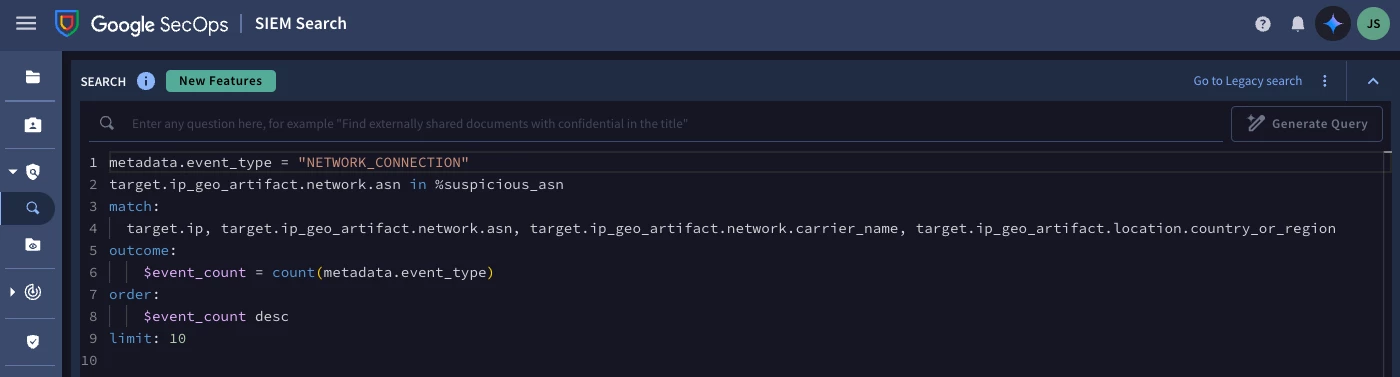Open the folder icon in sidebar
Viewport: 1400px width, 377px height.
pos(33,77)
